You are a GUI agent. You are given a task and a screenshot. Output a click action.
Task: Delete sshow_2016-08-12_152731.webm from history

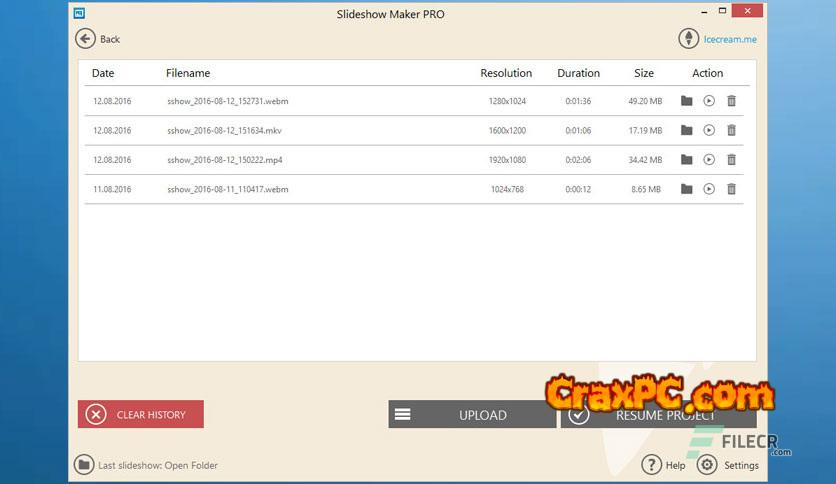(732, 101)
